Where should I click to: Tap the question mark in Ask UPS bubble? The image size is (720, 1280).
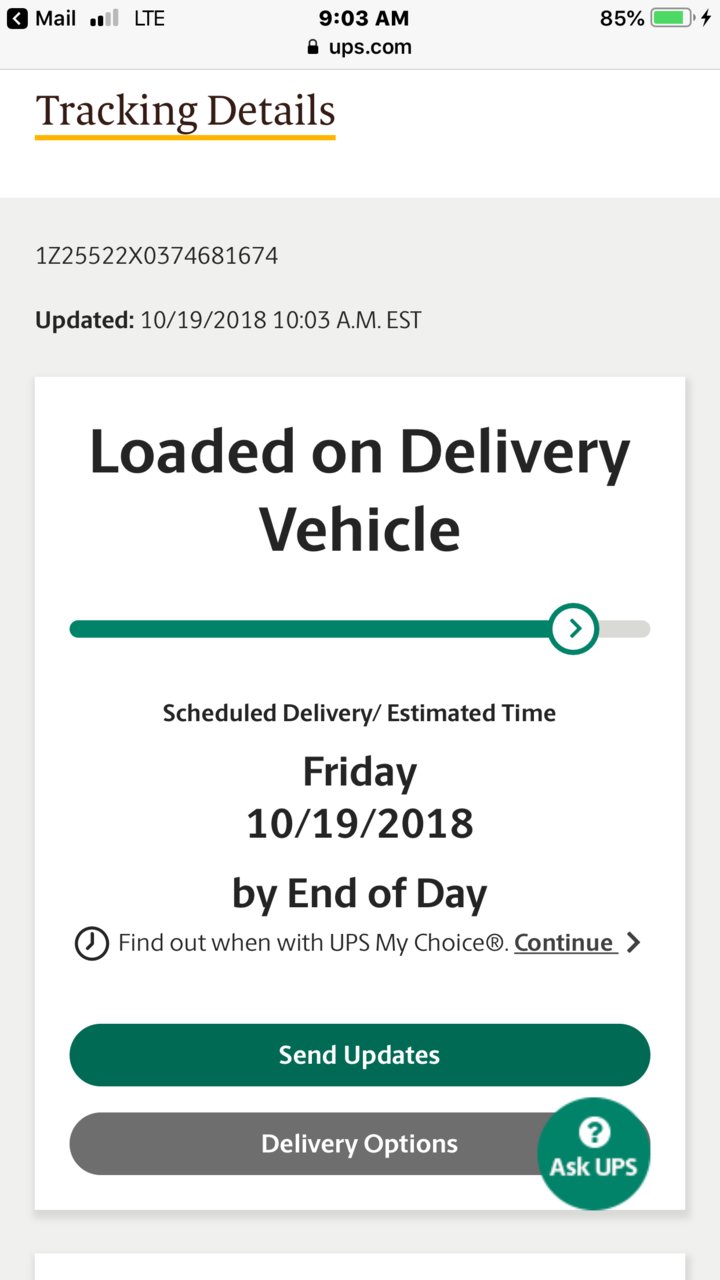pyautogui.click(x=594, y=1132)
